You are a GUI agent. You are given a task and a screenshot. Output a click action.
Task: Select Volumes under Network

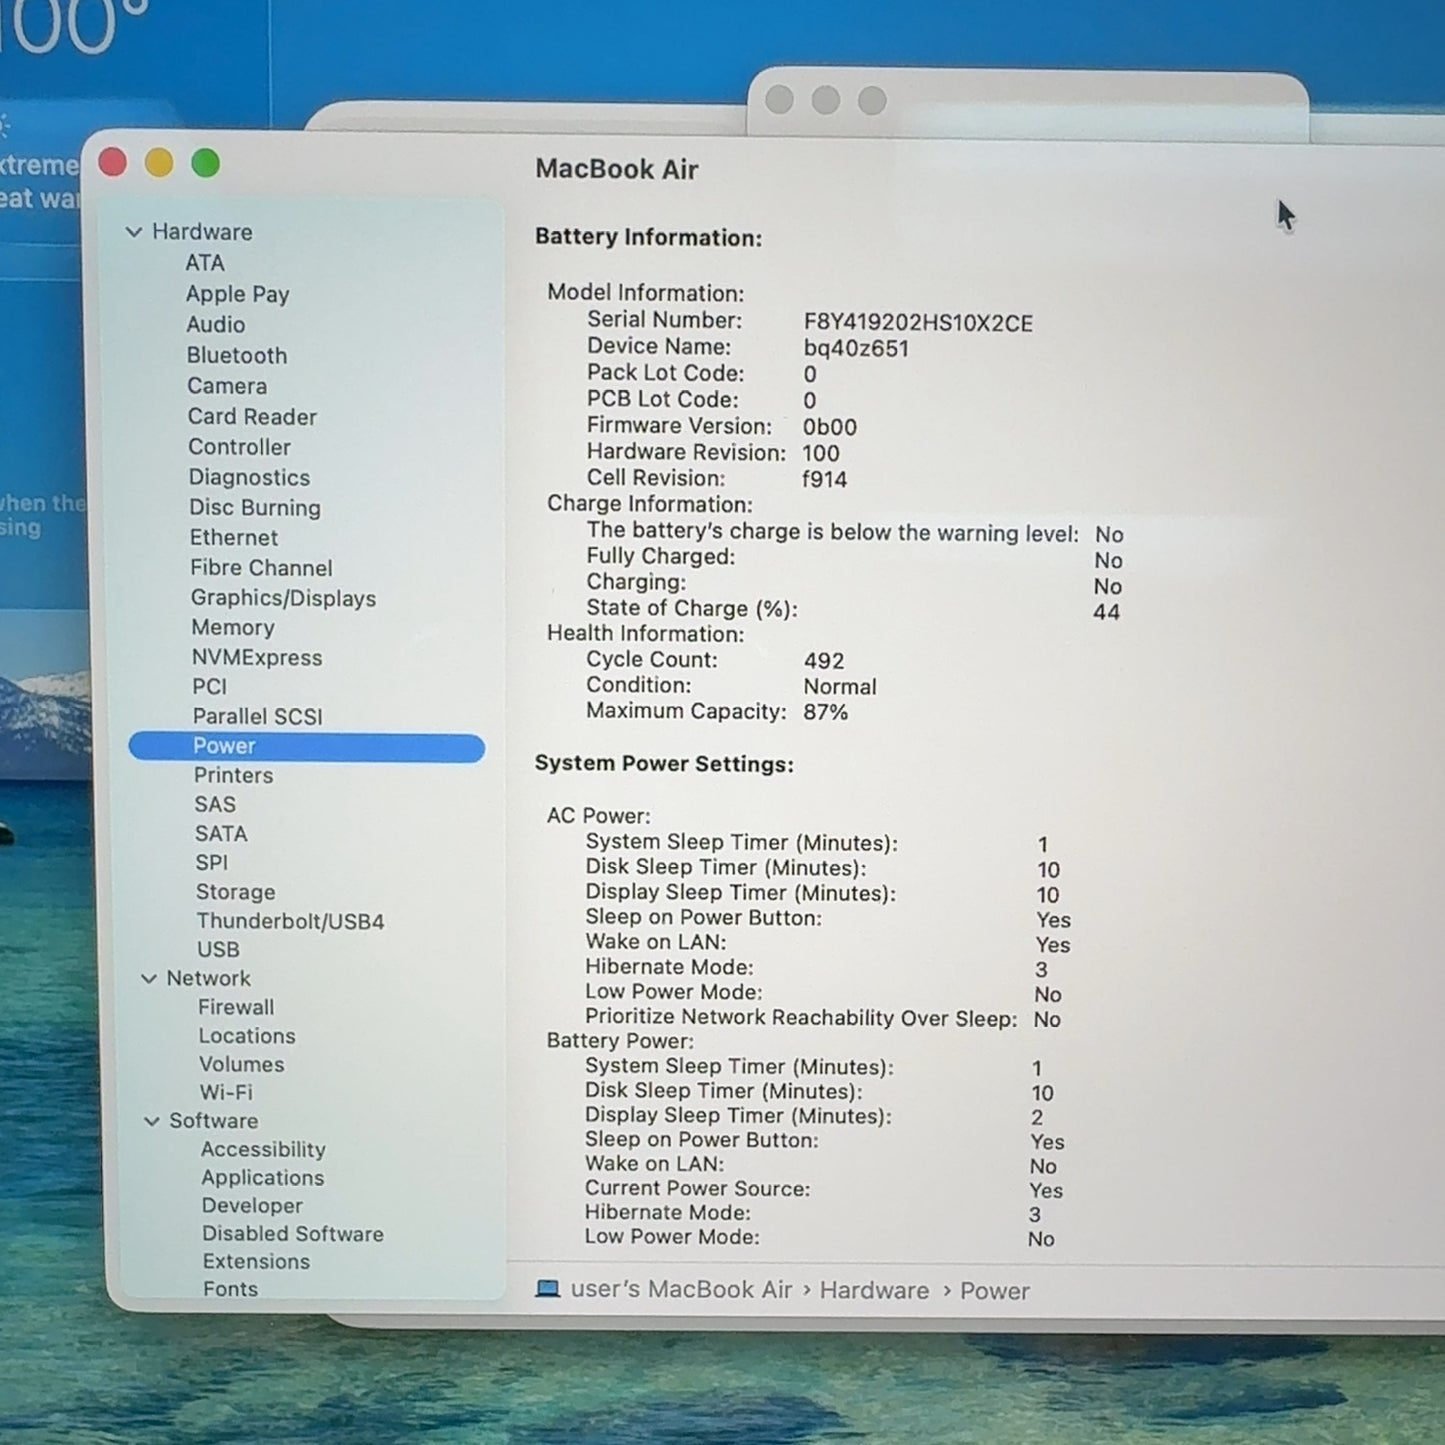tap(242, 1065)
